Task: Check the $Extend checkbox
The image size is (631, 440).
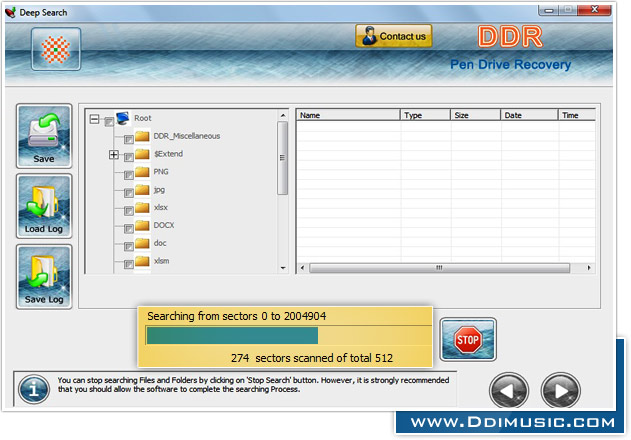Action: pyautogui.click(x=129, y=157)
